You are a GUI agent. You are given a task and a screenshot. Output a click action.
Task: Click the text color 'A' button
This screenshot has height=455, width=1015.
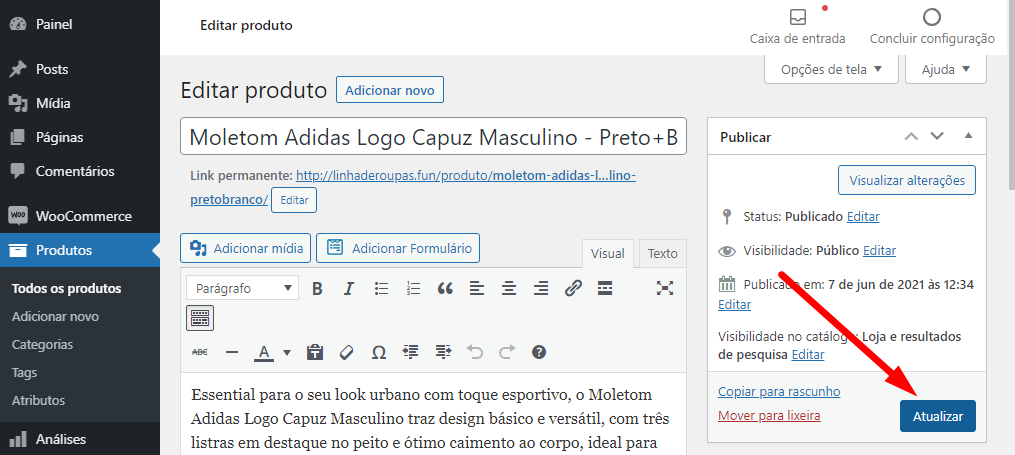coord(263,352)
